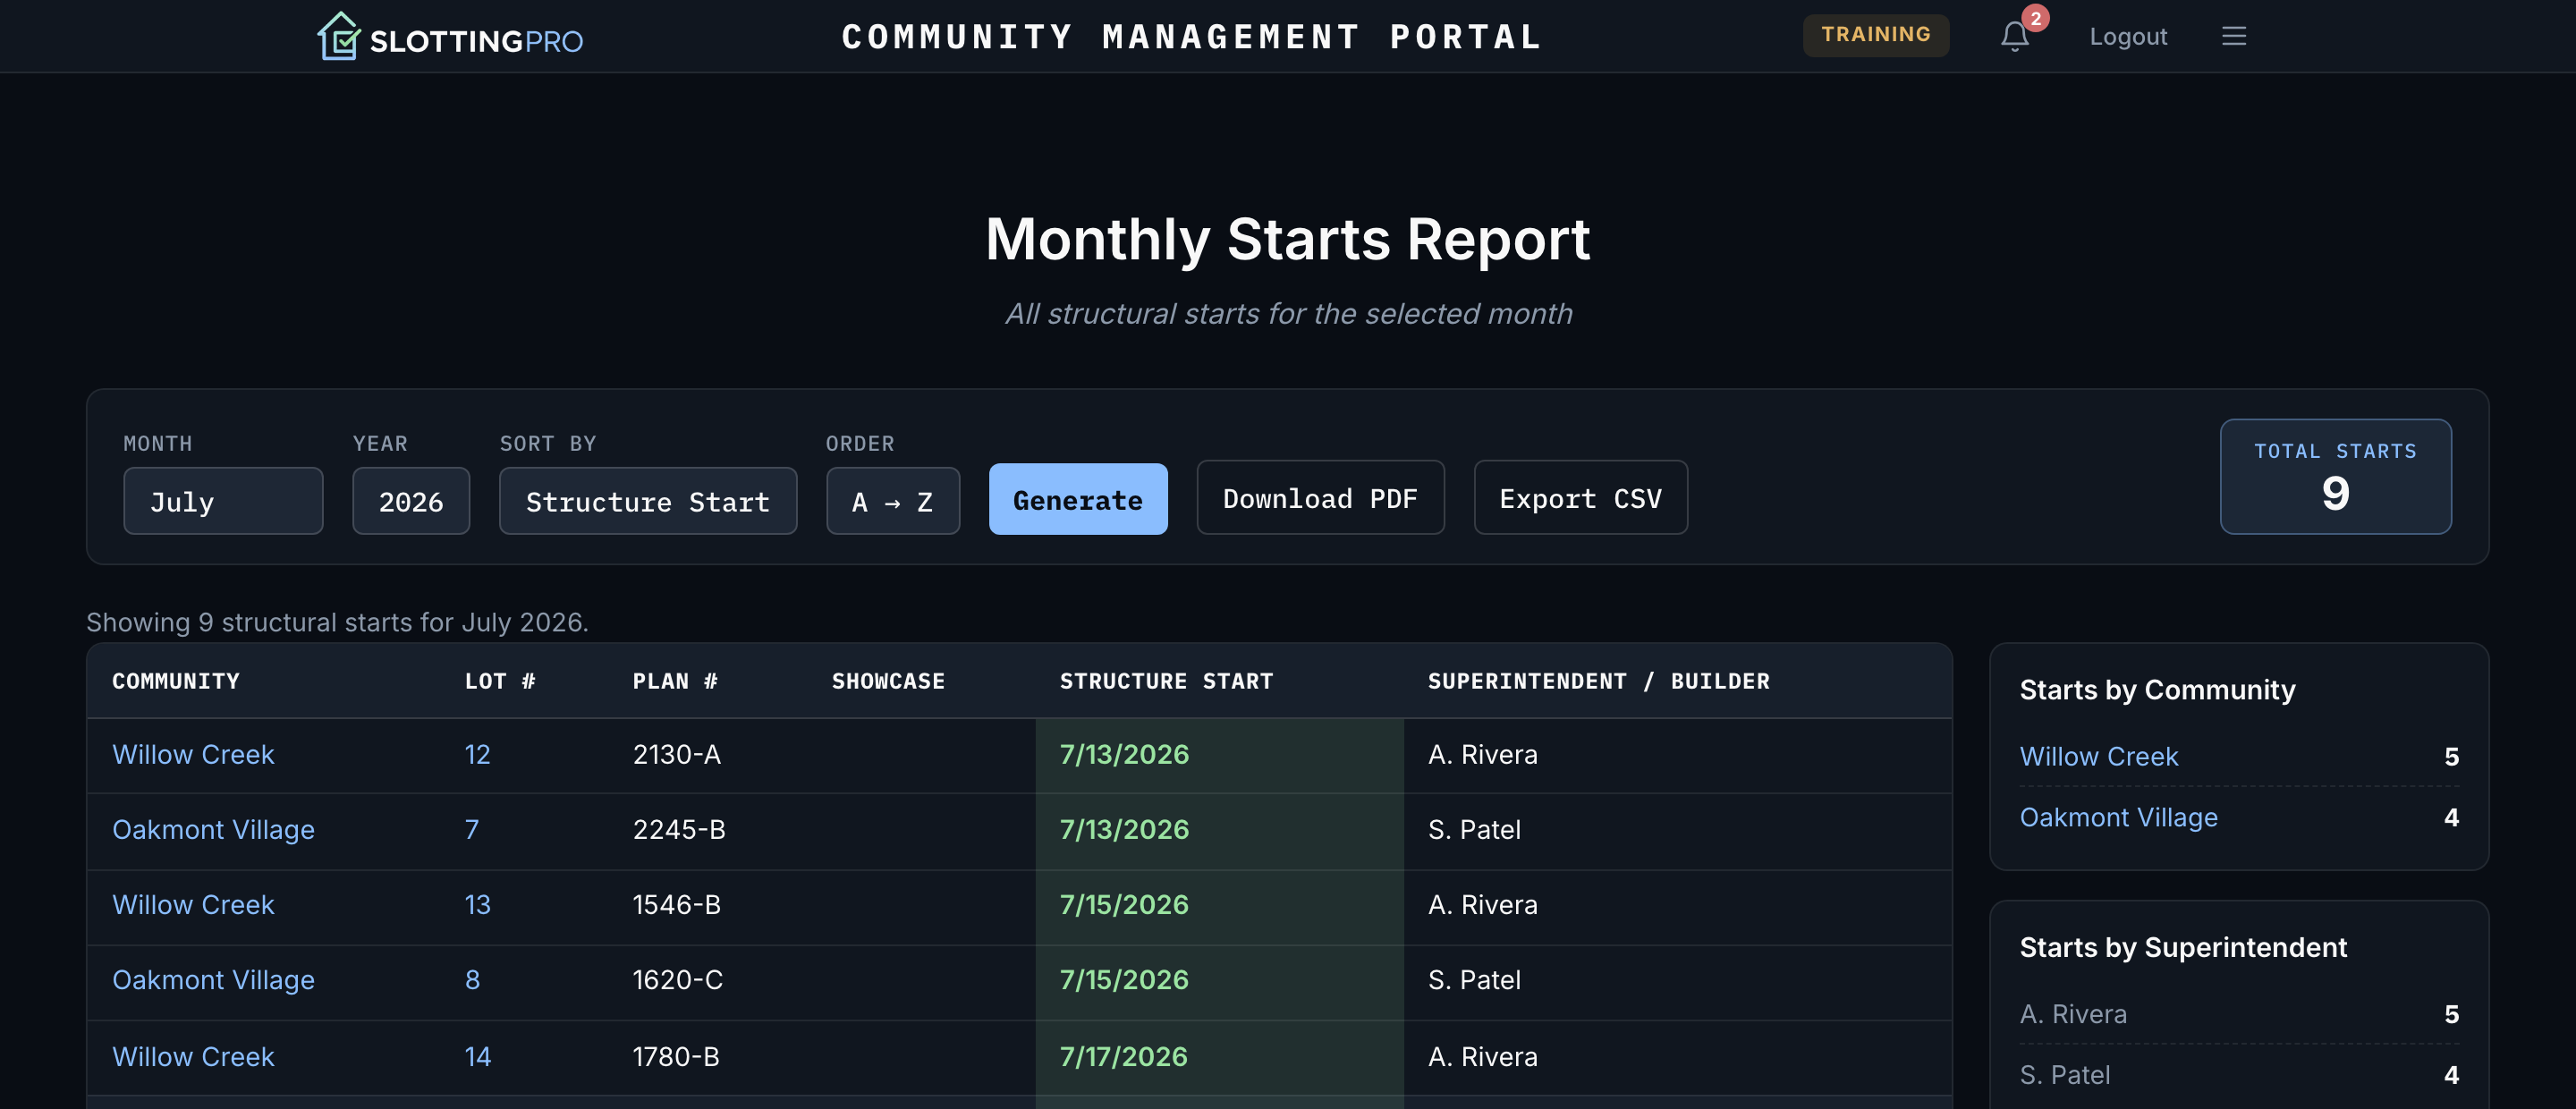
Task: Open the Order dropdown showing A → Z
Action: pyautogui.click(x=892, y=501)
